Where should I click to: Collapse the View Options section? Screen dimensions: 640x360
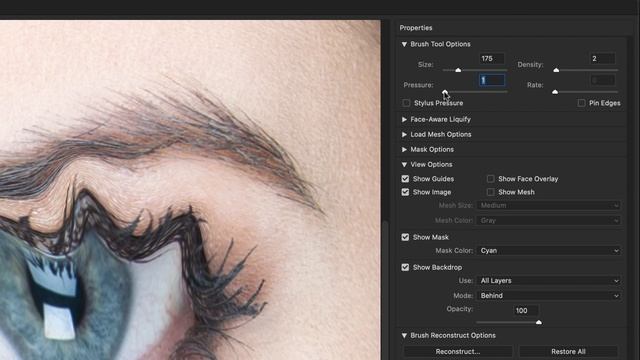coord(404,164)
